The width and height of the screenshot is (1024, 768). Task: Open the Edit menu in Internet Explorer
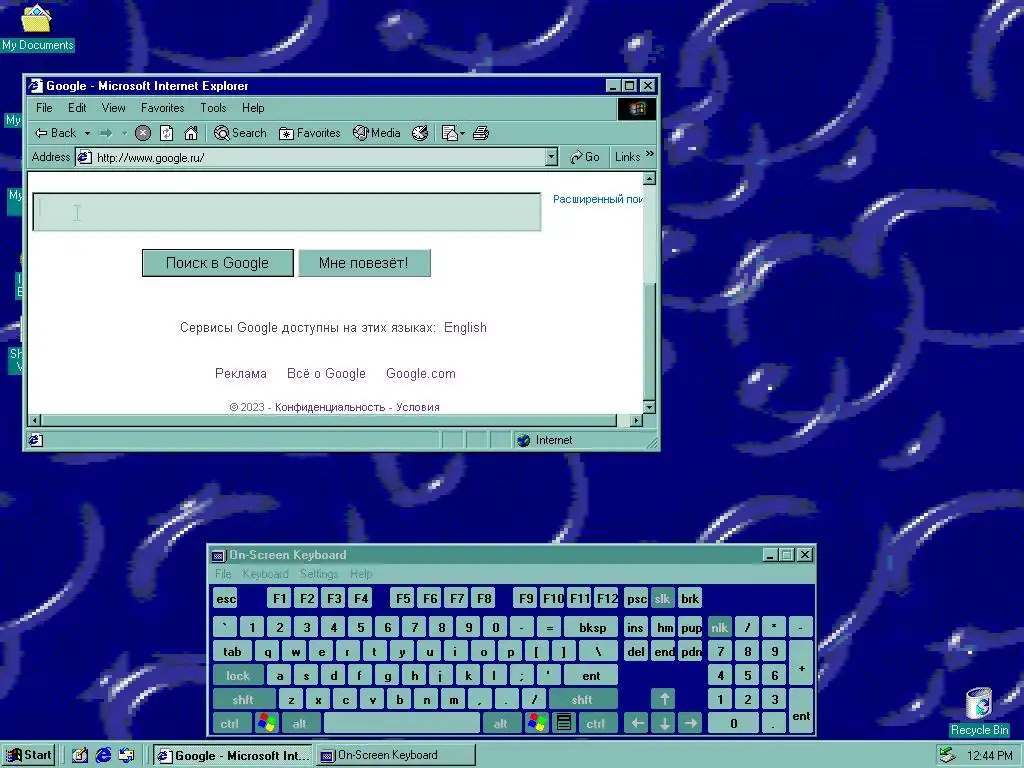tap(77, 108)
